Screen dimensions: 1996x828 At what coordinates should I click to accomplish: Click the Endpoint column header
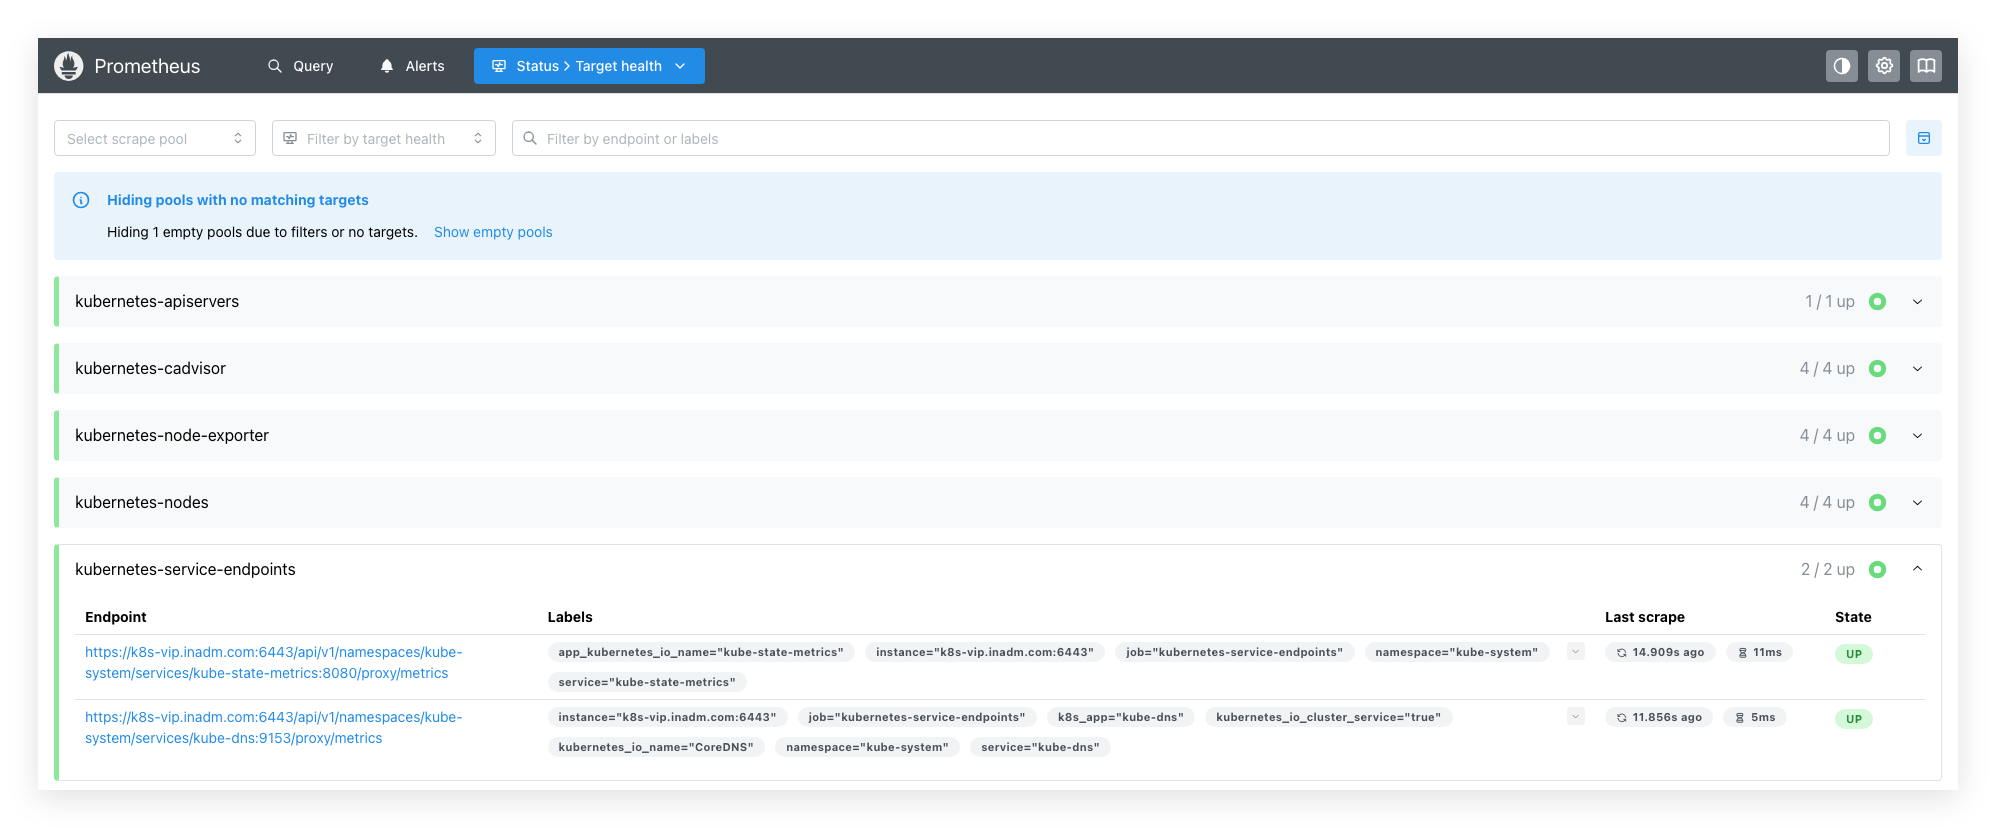tap(116, 617)
